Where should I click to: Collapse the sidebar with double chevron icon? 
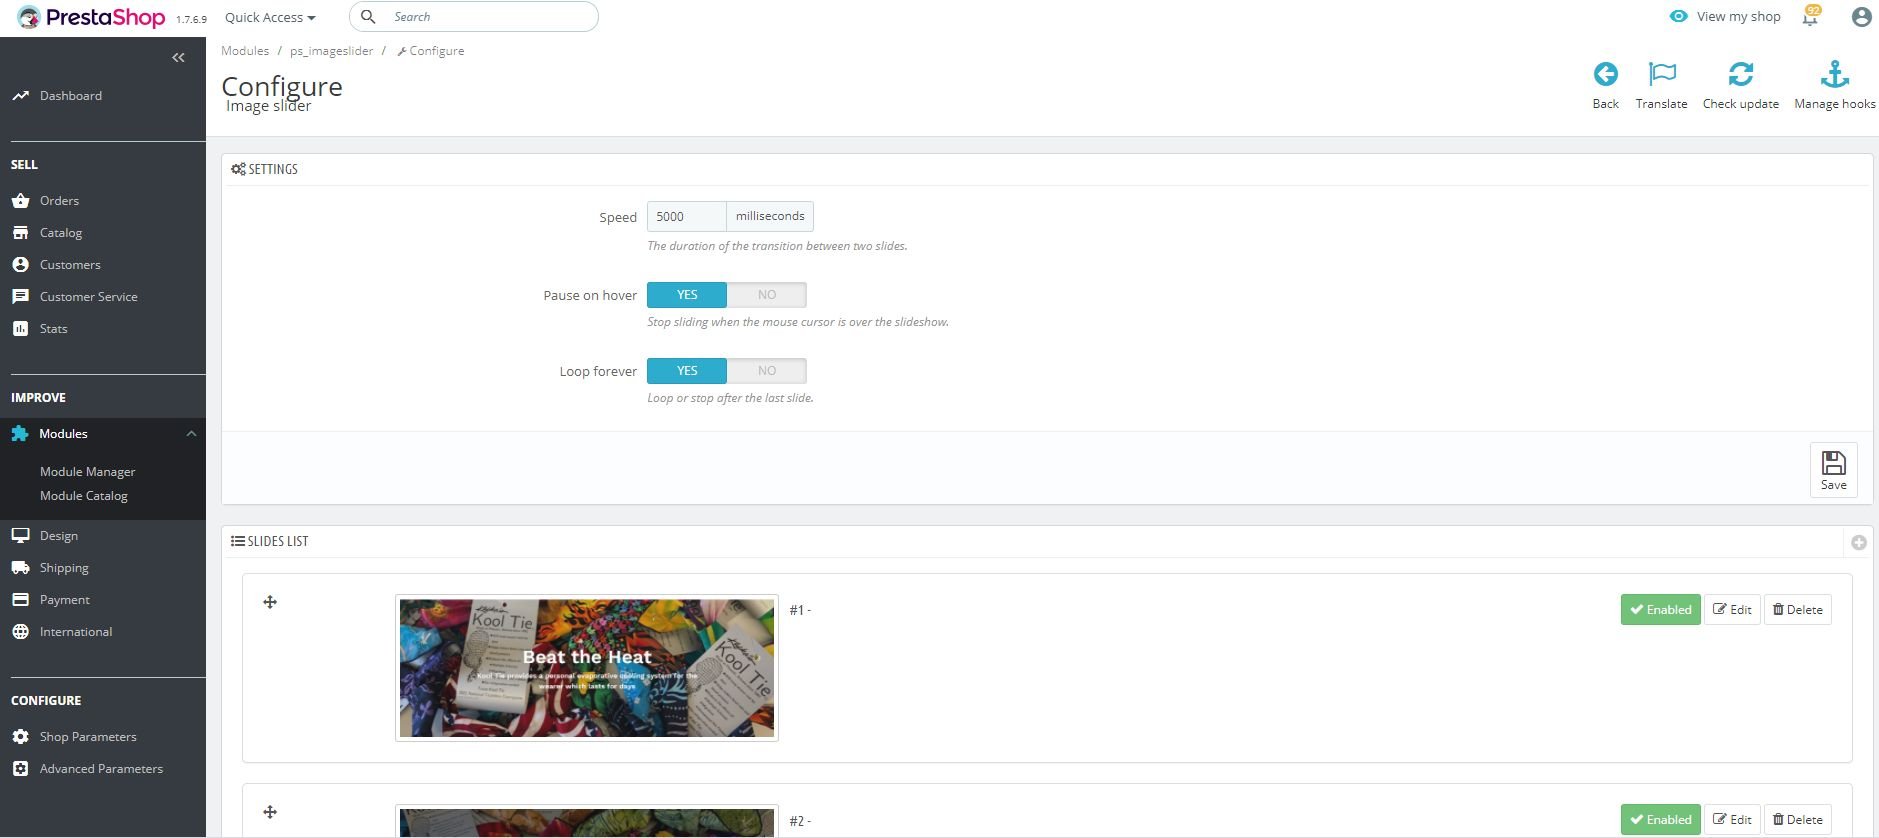(178, 58)
